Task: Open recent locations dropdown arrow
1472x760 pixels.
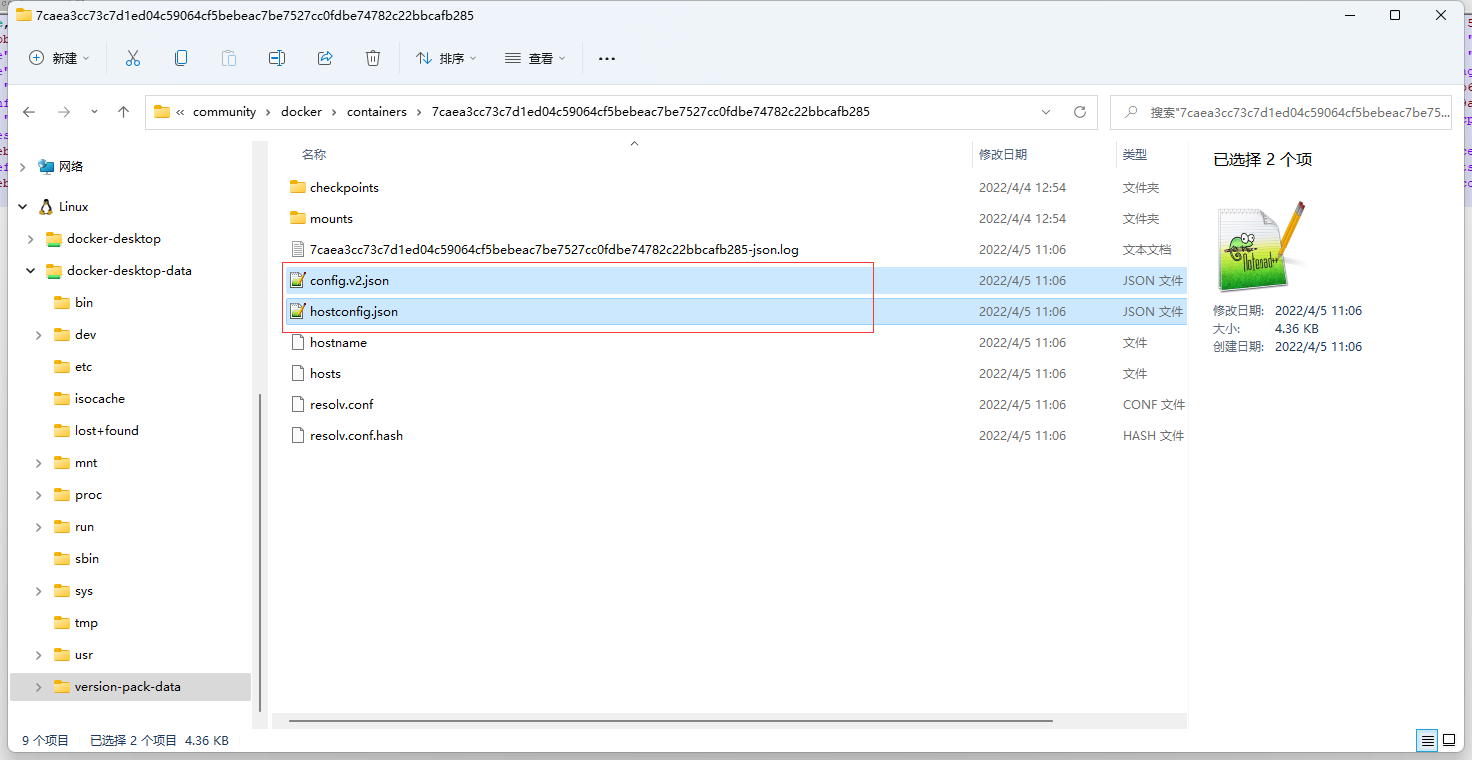Action: pos(94,112)
